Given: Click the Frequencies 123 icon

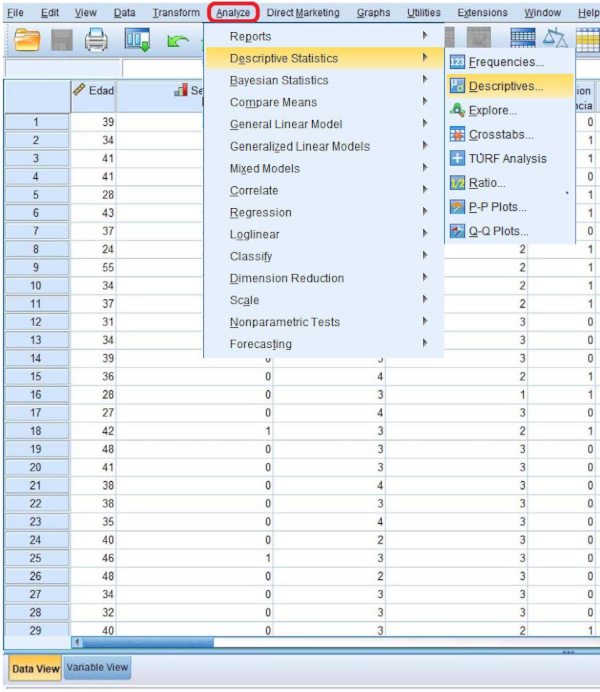Looking at the screenshot, I should (x=457, y=62).
